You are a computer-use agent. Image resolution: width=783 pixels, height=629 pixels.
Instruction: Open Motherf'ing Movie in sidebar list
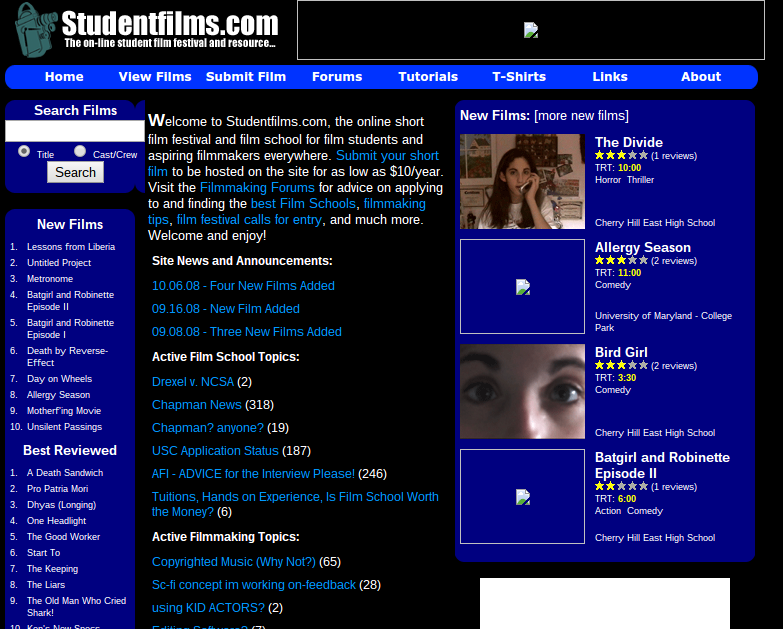pos(64,410)
